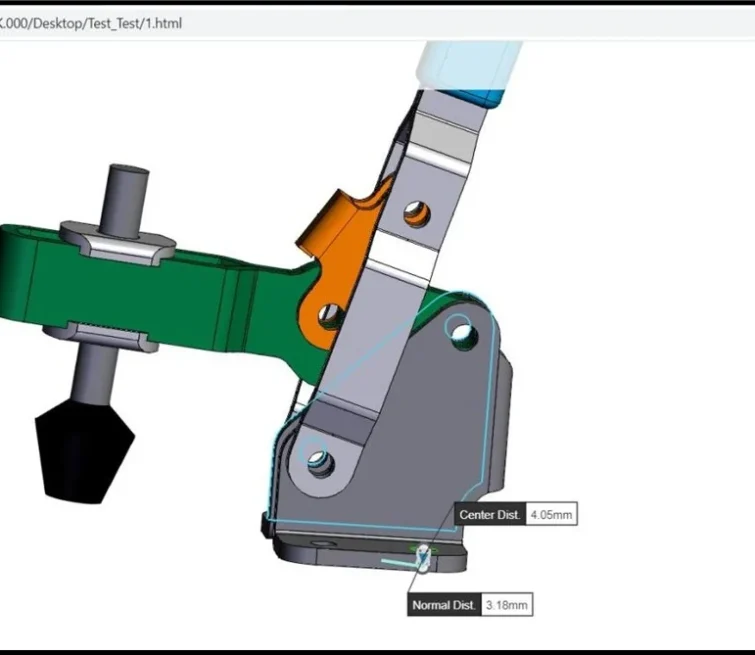Select the Center Dist. measurement label
Viewport: 755px width, 655px height.
490,514
